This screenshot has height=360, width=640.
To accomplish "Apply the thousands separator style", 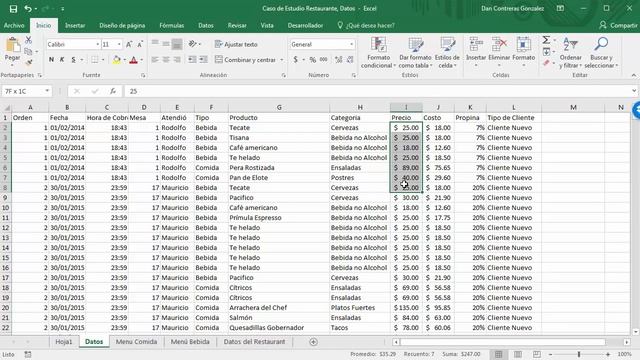I will (x=324, y=60).
